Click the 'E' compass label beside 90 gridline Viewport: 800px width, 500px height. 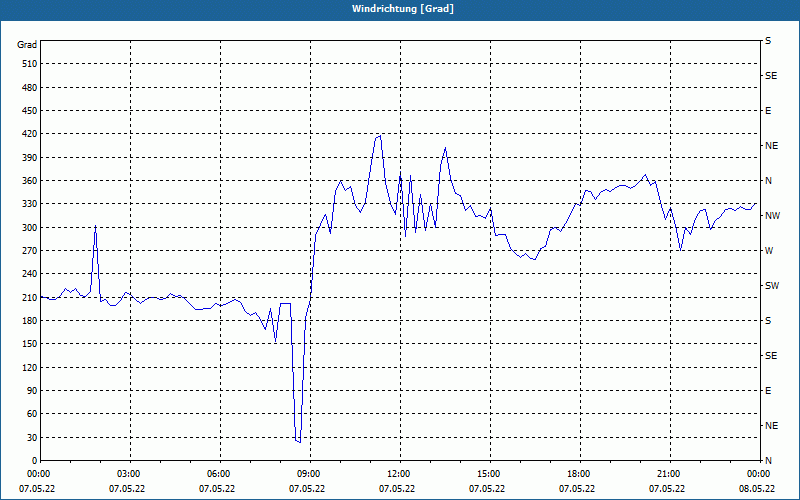(768, 391)
